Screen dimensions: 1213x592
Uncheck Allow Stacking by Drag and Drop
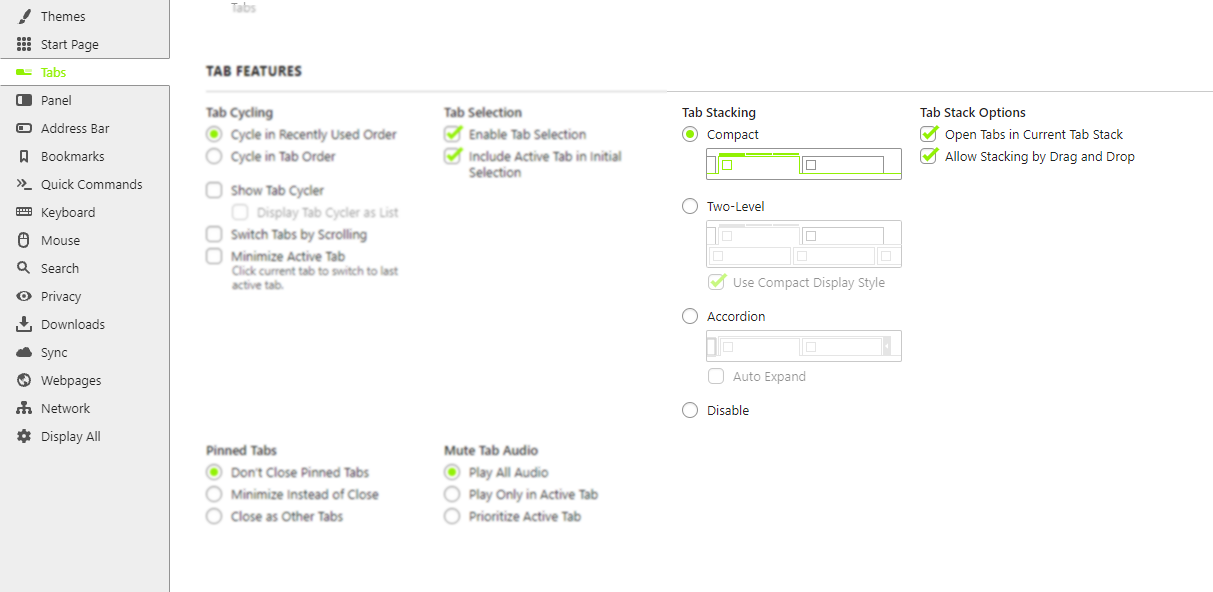pos(929,156)
